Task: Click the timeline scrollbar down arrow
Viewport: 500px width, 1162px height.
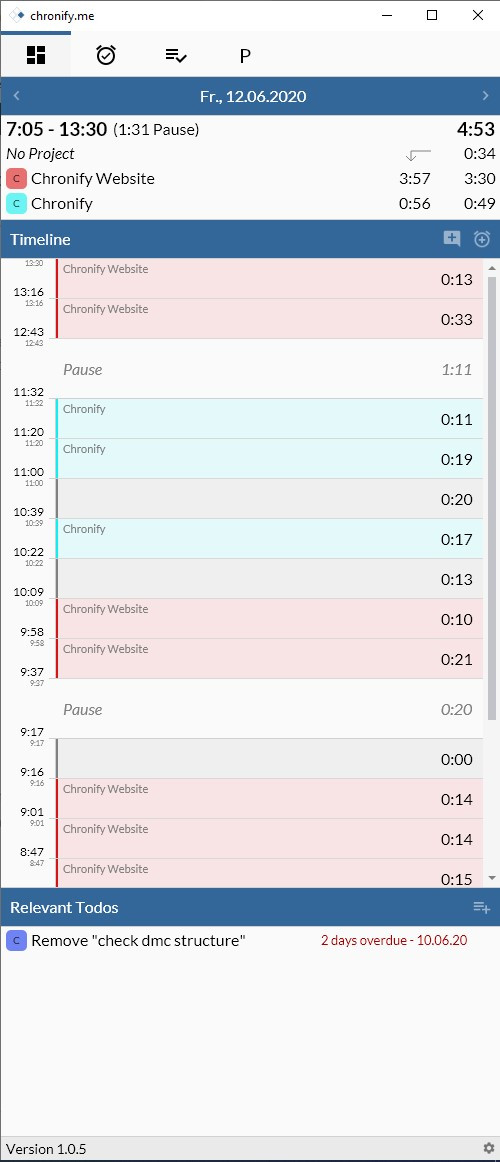Action: coord(492,878)
